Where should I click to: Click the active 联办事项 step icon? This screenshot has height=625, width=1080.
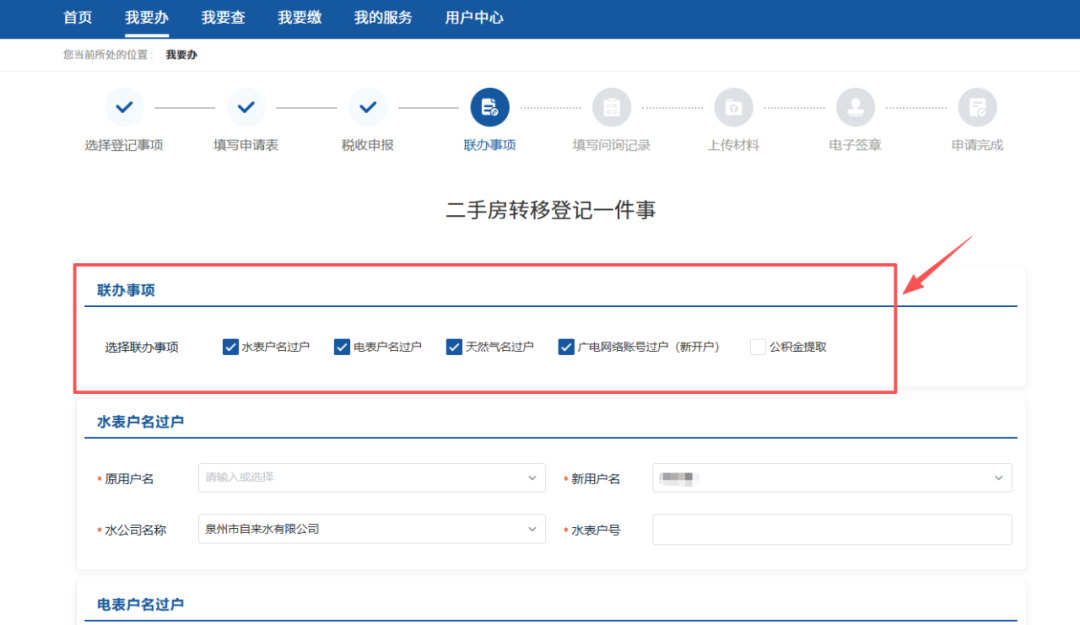click(x=490, y=107)
